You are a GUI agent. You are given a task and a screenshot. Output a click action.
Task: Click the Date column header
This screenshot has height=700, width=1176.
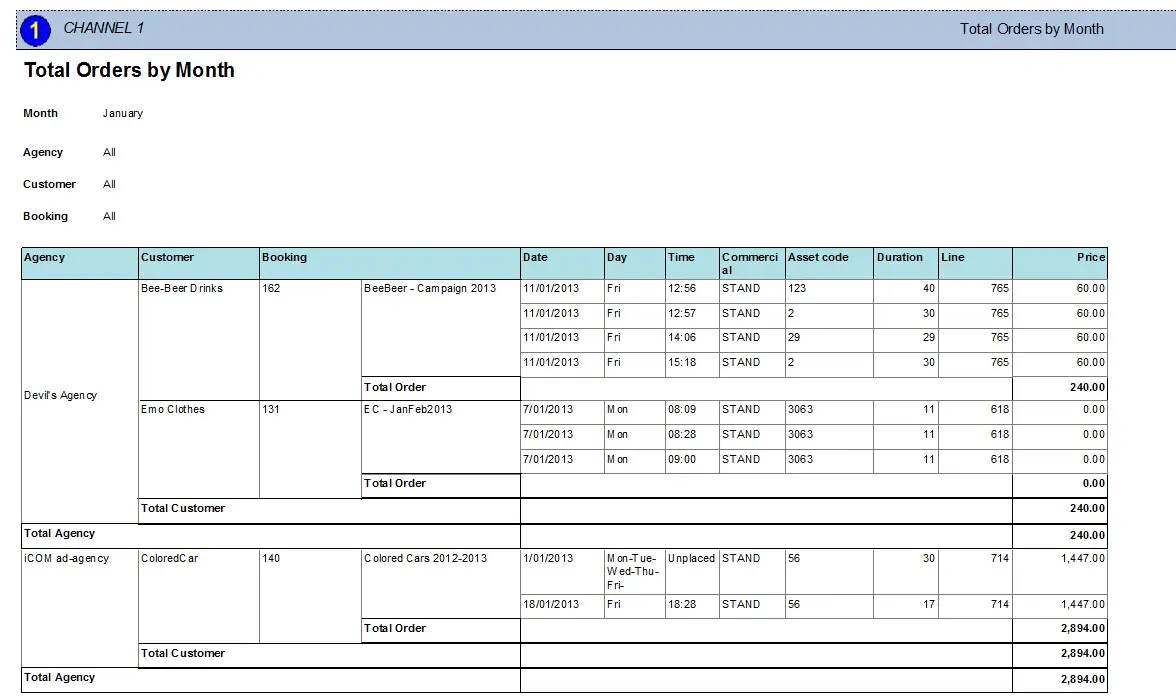(536, 258)
